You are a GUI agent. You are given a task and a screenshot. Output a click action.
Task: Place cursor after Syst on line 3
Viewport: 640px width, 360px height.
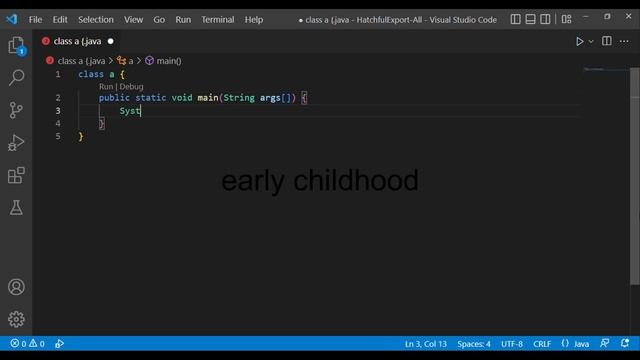[141, 111]
